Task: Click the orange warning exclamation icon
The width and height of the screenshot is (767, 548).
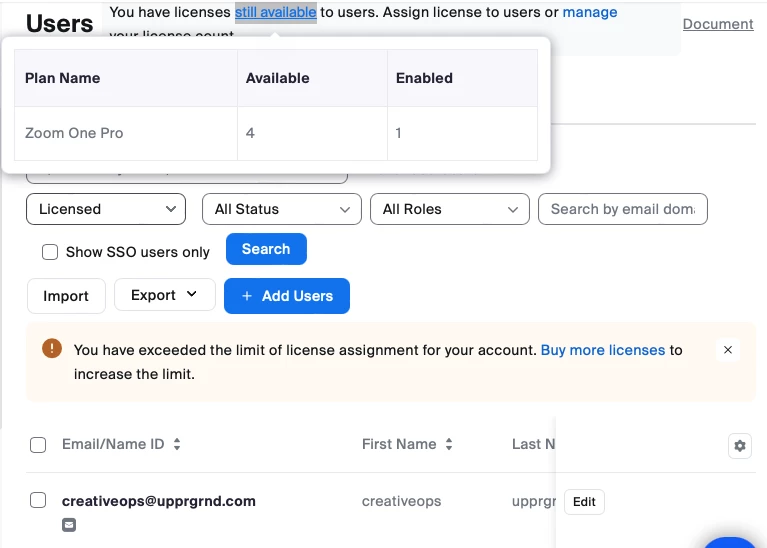Action: tap(52, 349)
